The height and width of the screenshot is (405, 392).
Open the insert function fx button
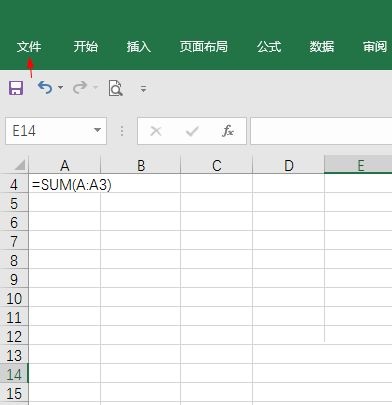pyautogui.click(x=228, y=131)
